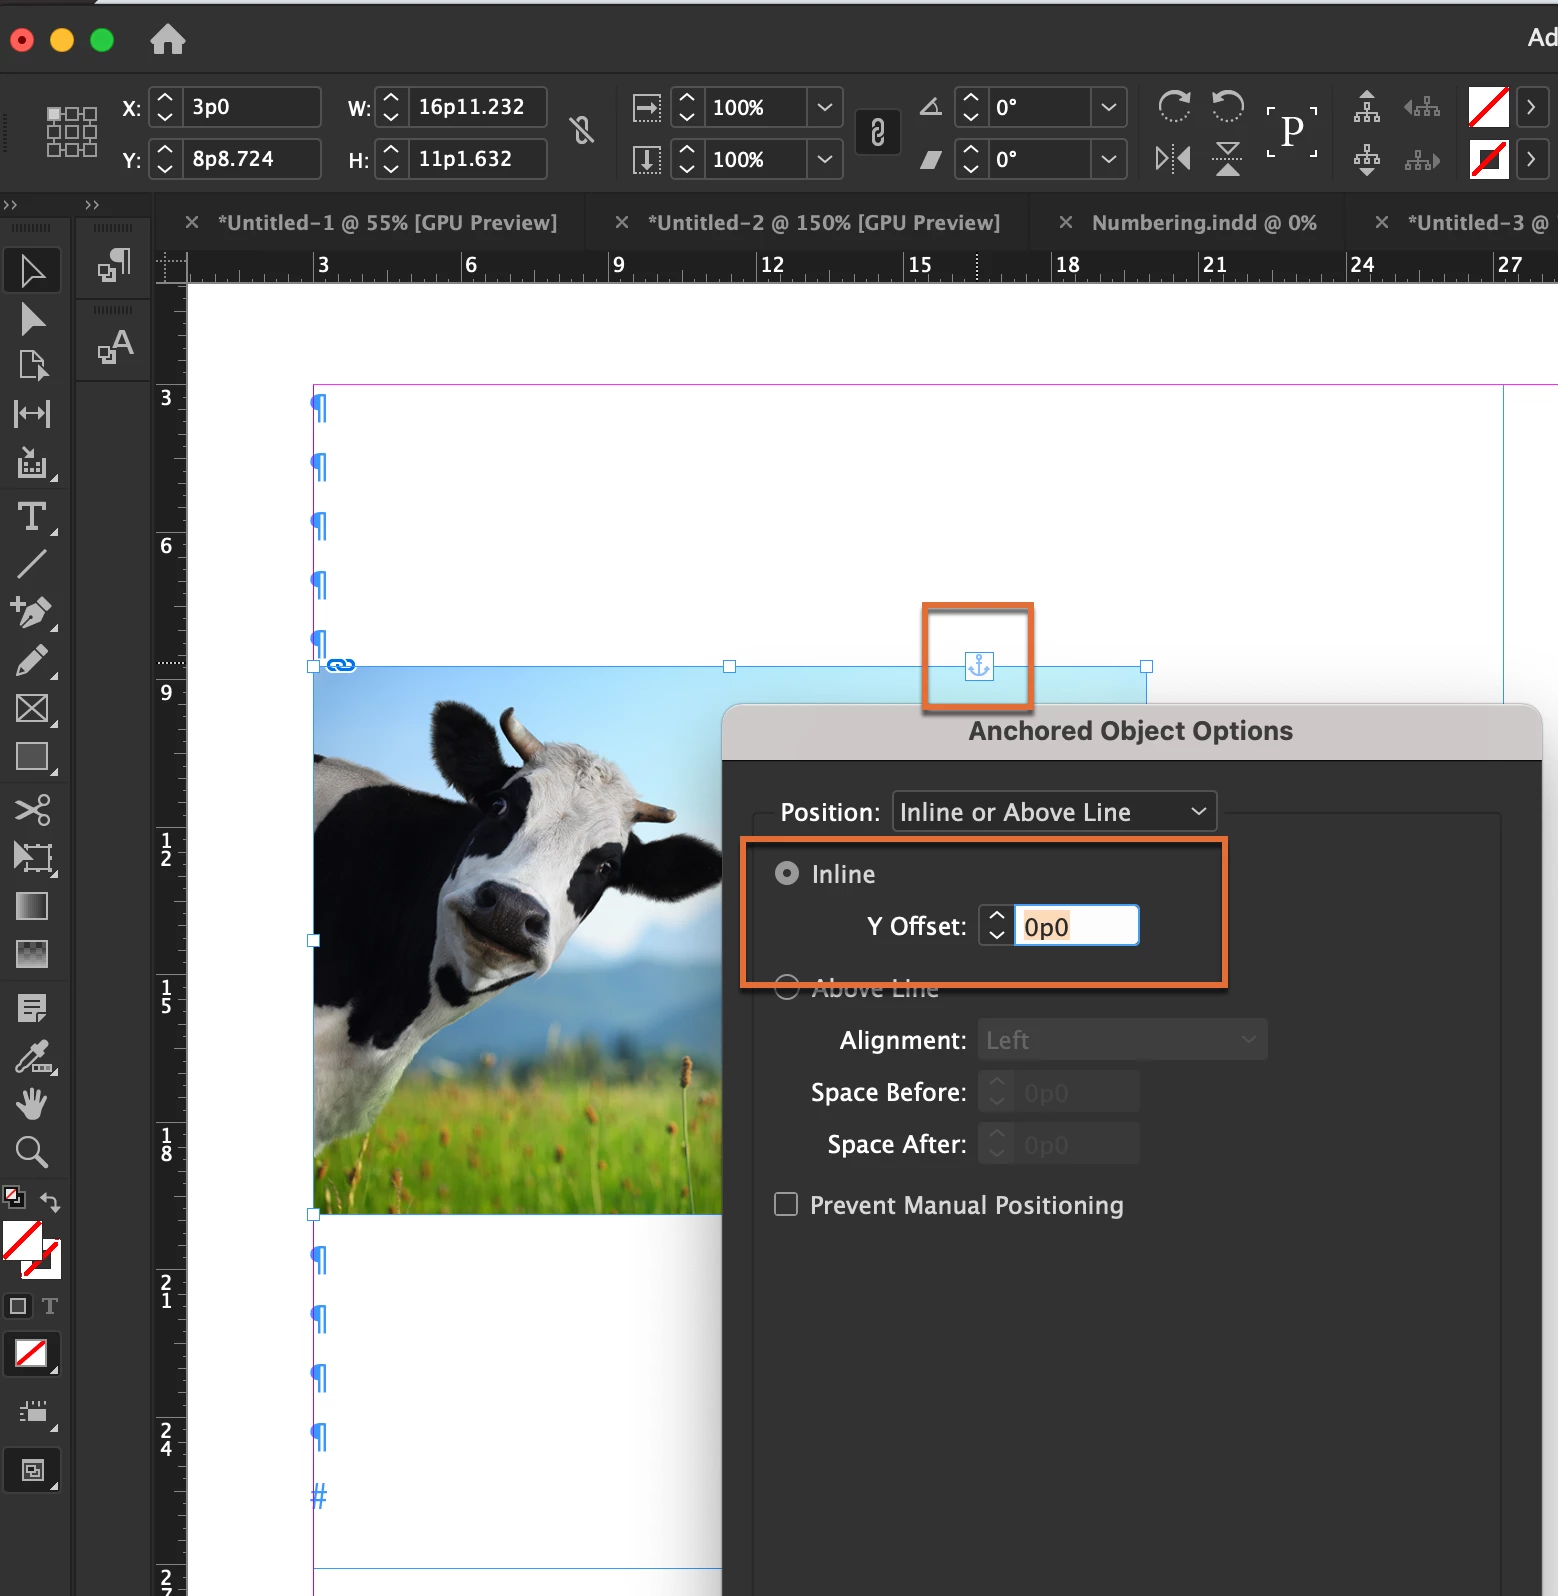
Task: Select the Rectangle tool
Action: (32, 757)
